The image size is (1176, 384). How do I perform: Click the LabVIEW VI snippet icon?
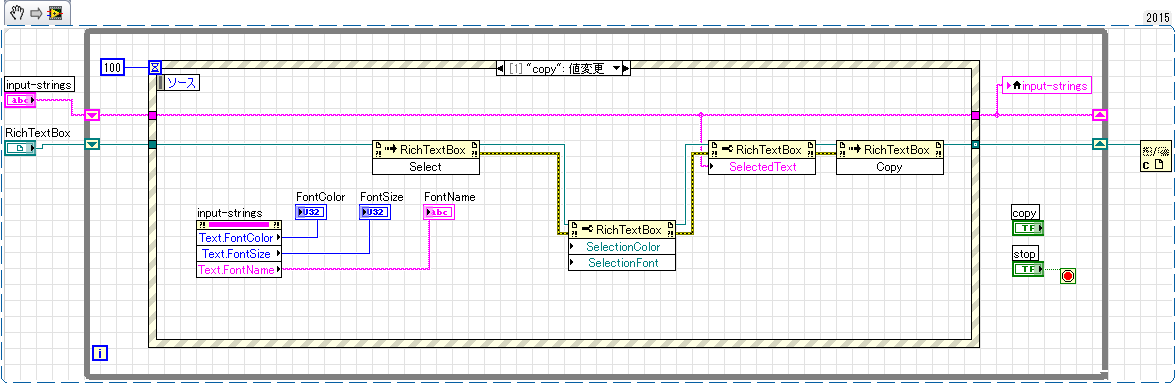[x=55, y=13]
